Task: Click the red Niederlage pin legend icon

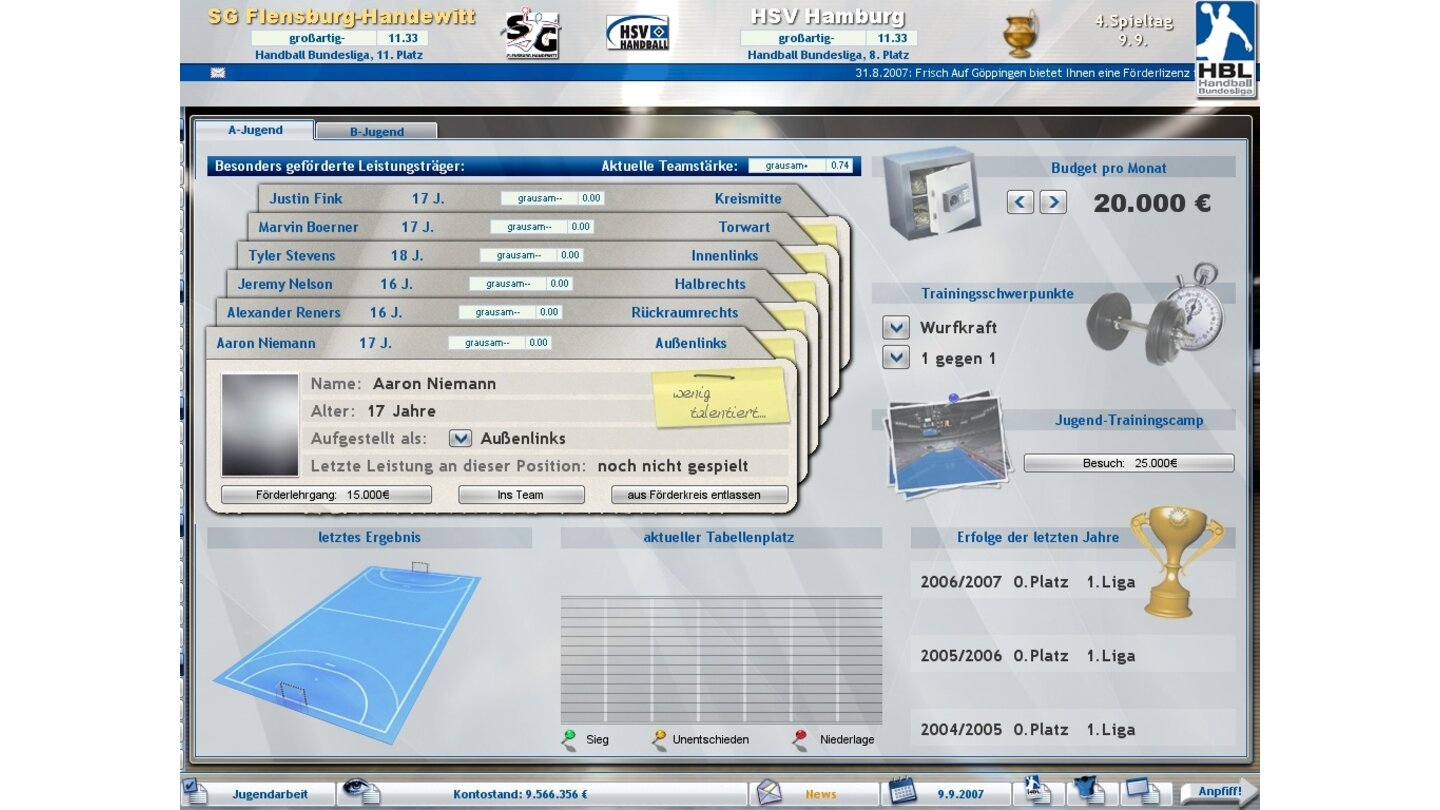Action: [x=799, y=740]
